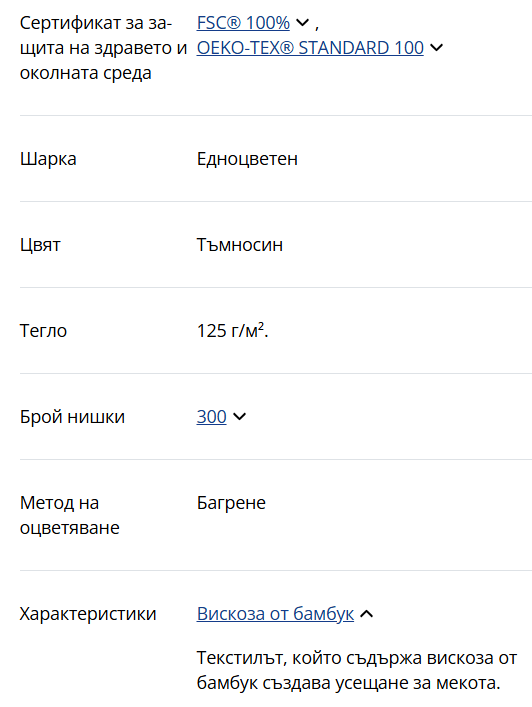
Task: Click the bamboo viscose description paragraph
Action: (x=357, y=670)
